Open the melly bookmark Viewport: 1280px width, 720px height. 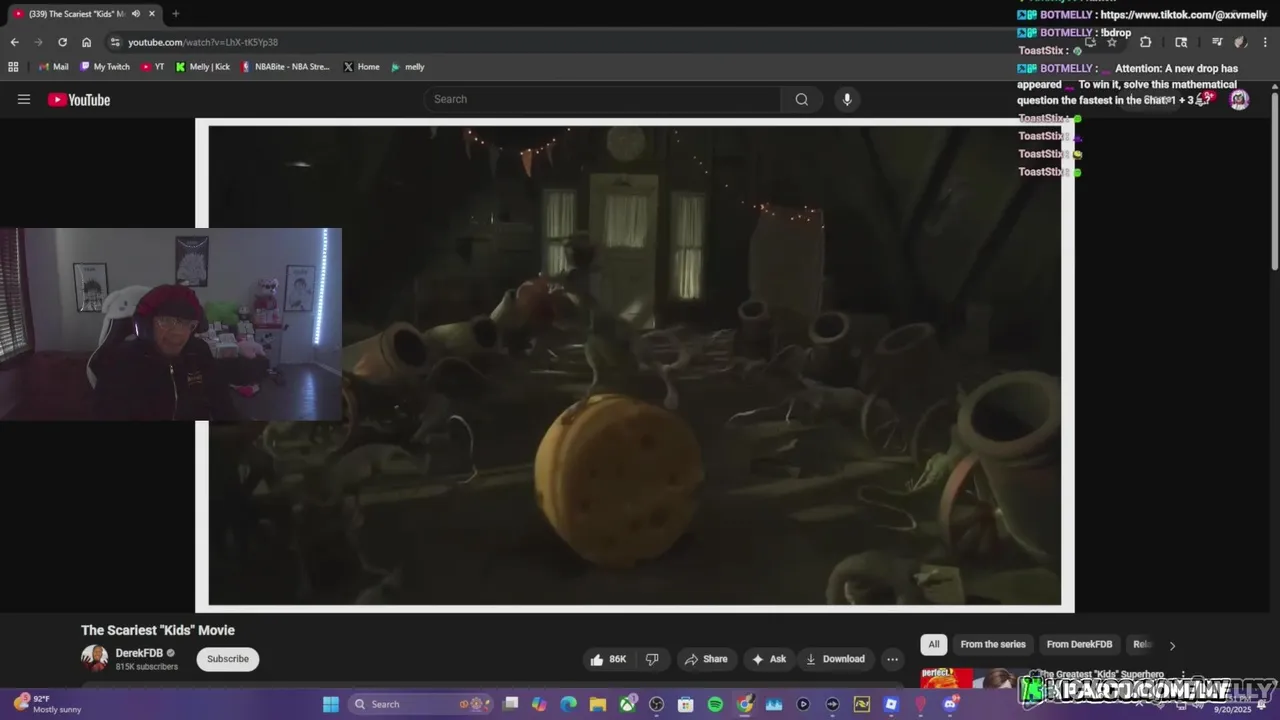[408, 67]
